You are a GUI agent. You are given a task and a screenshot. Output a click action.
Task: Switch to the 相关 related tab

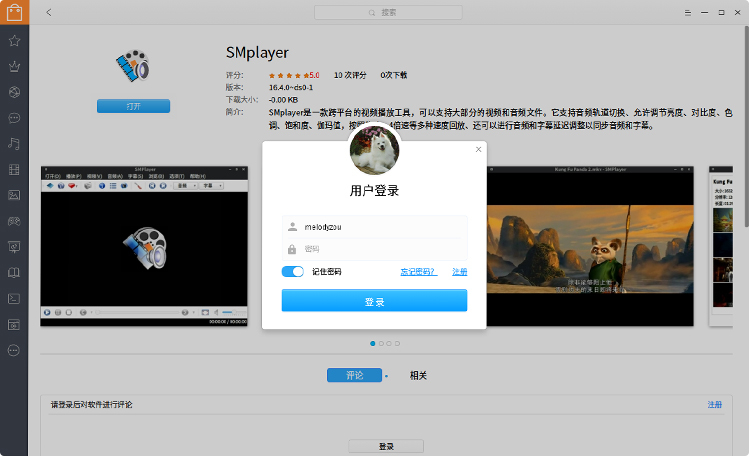click(418, 375)
